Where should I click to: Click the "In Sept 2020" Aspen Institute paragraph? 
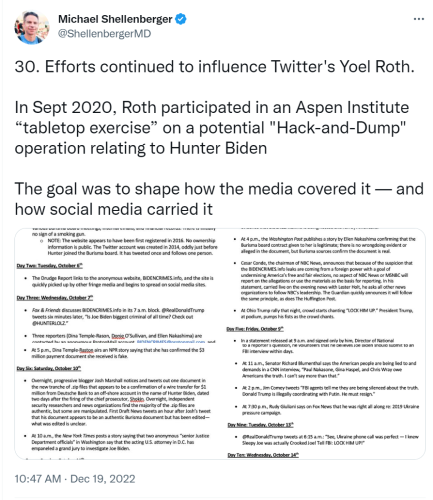pyautogui.click(x=212, y=128)
